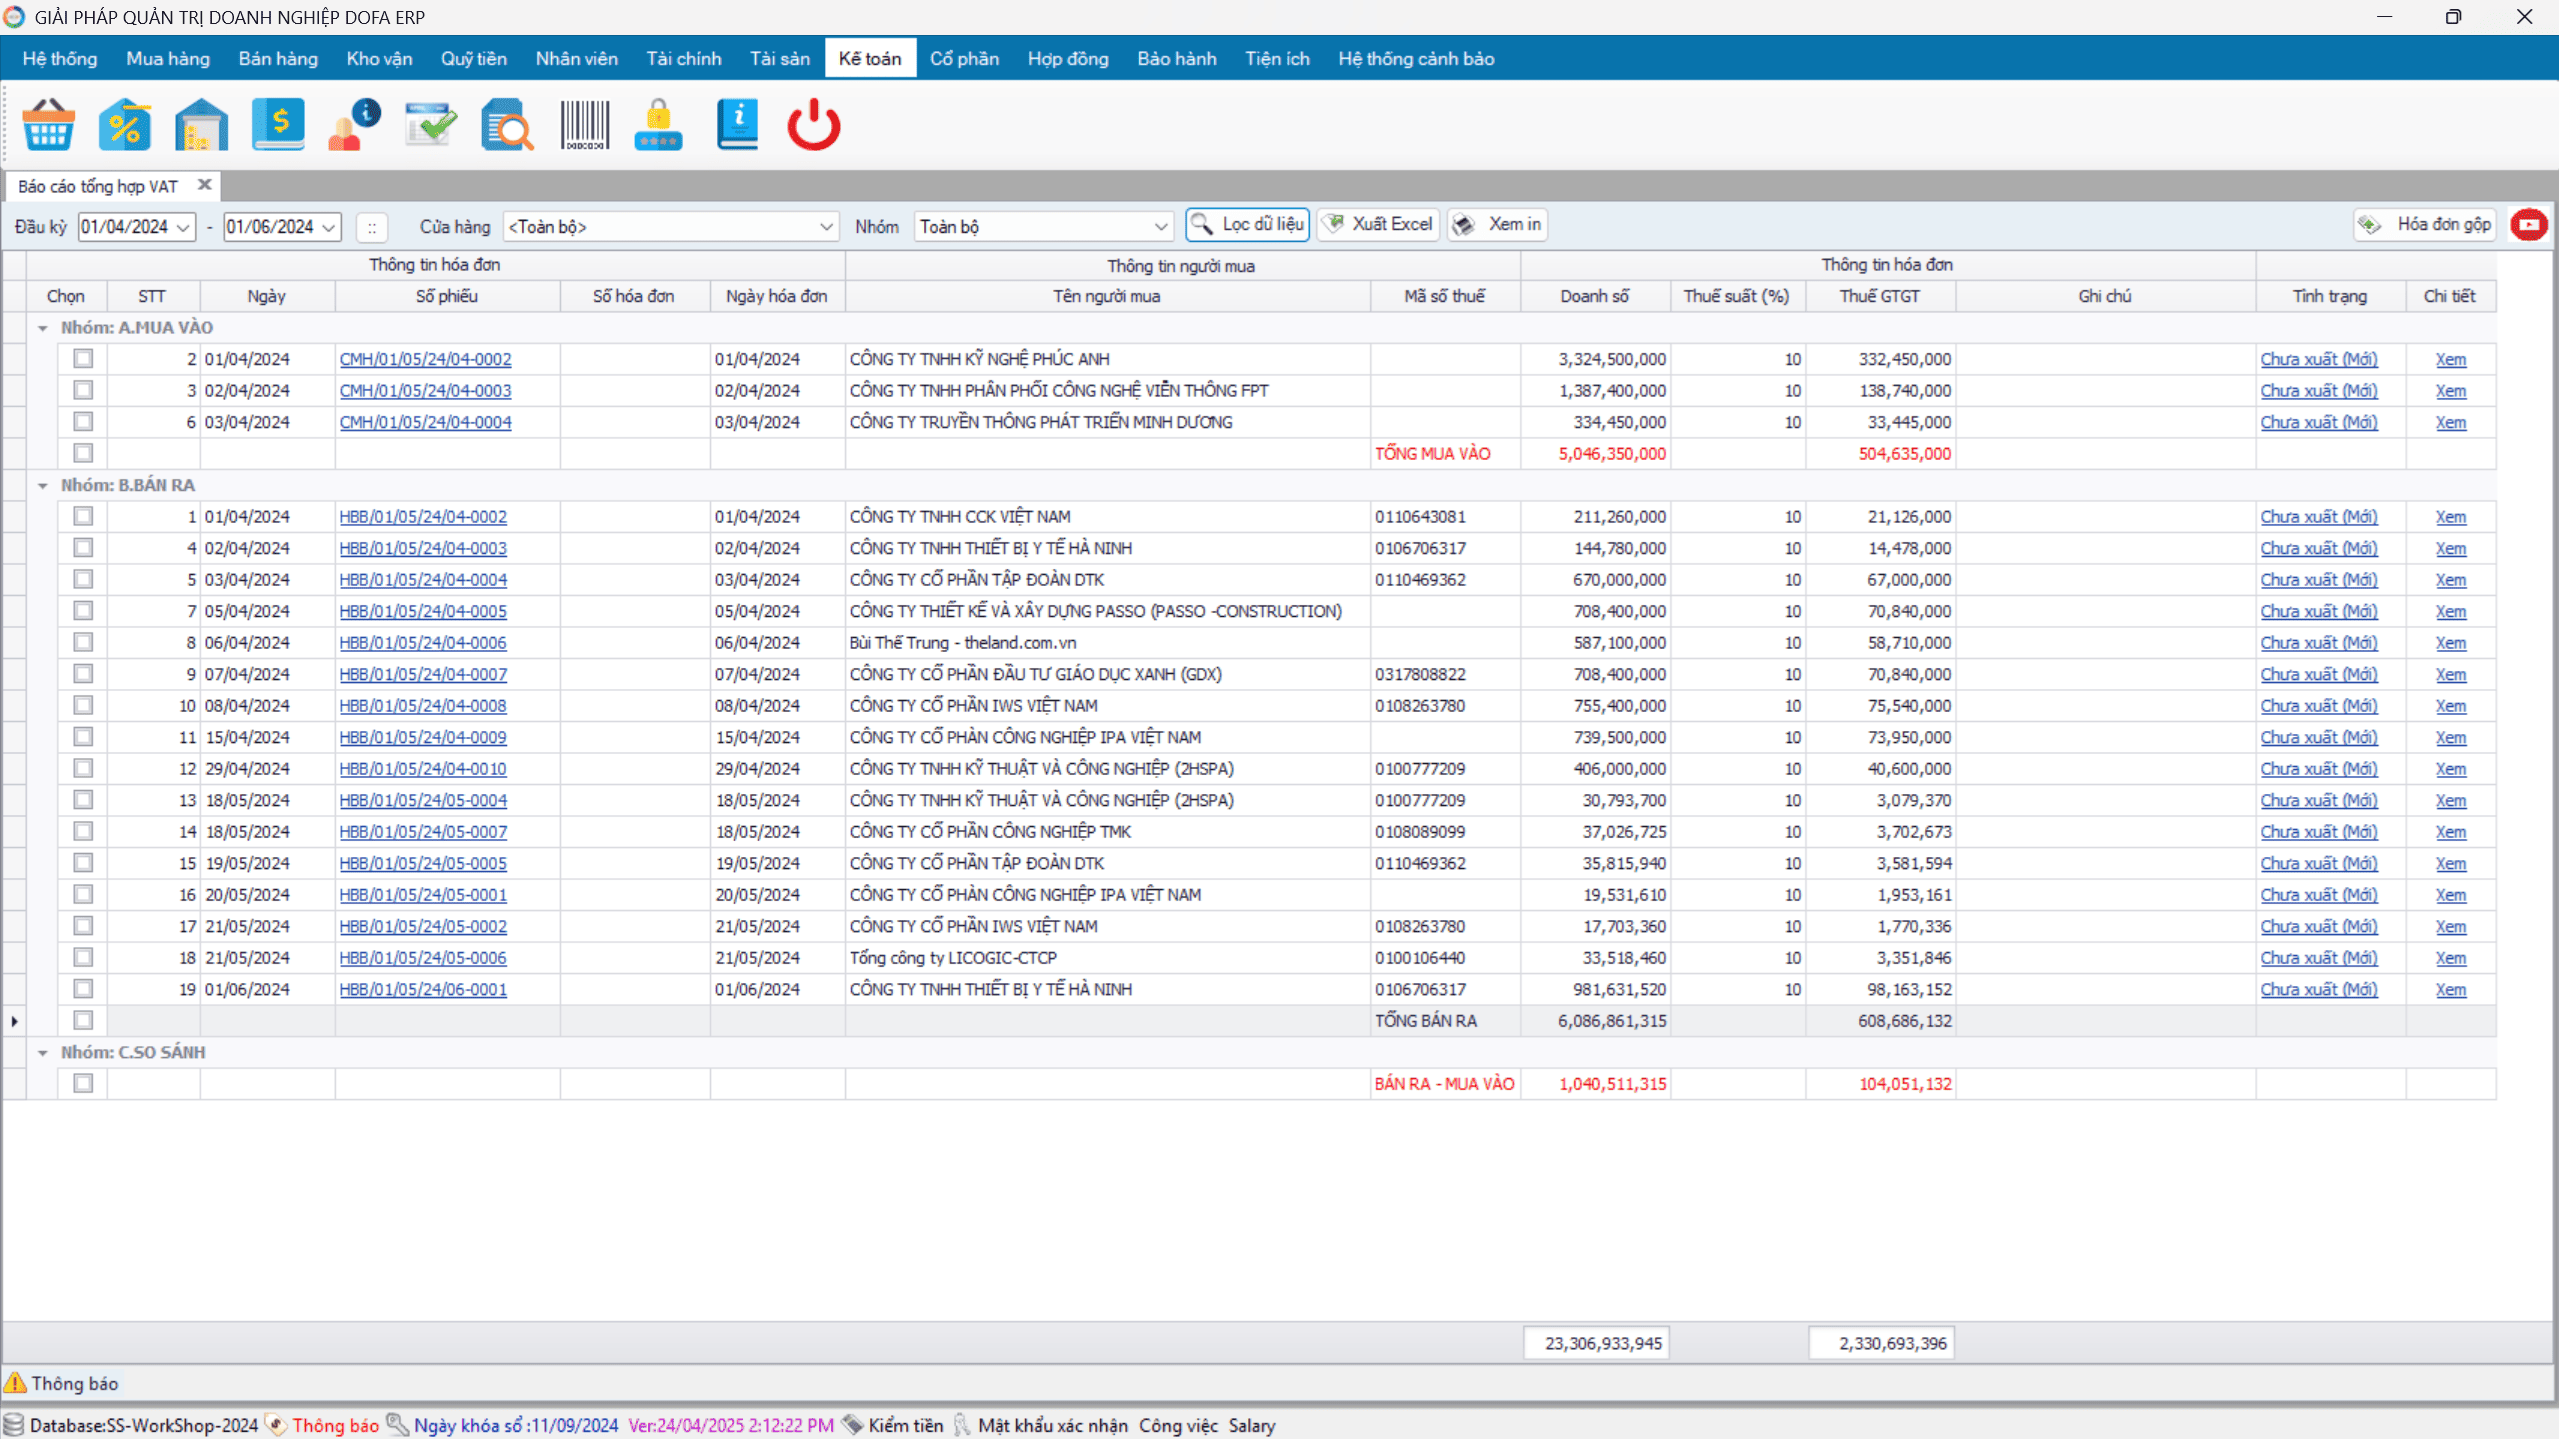Screen dimensions: 2559x1439
Task: Close the Báo cáo tổng hợp VAT tab
Action: click(x=204, y=185)
